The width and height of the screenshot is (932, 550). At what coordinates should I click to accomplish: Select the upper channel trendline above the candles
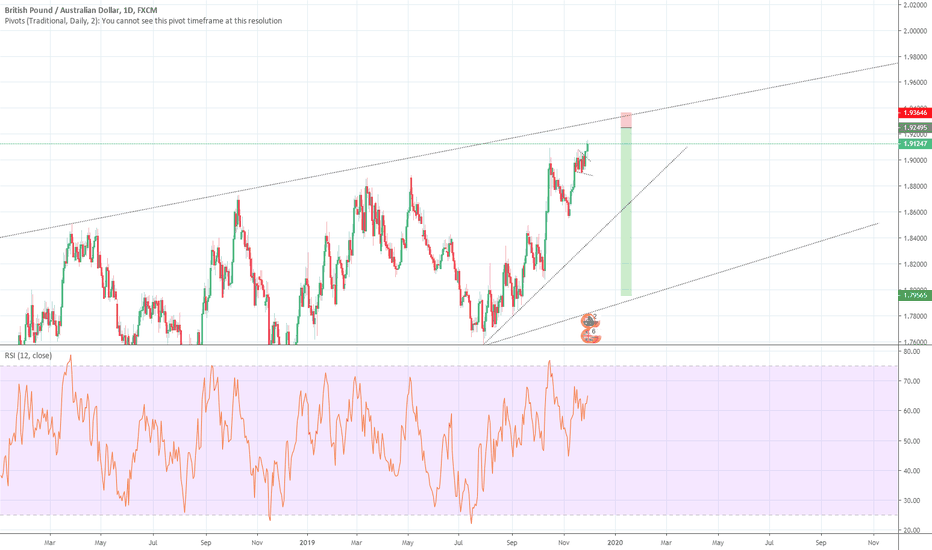click(300, 178)
